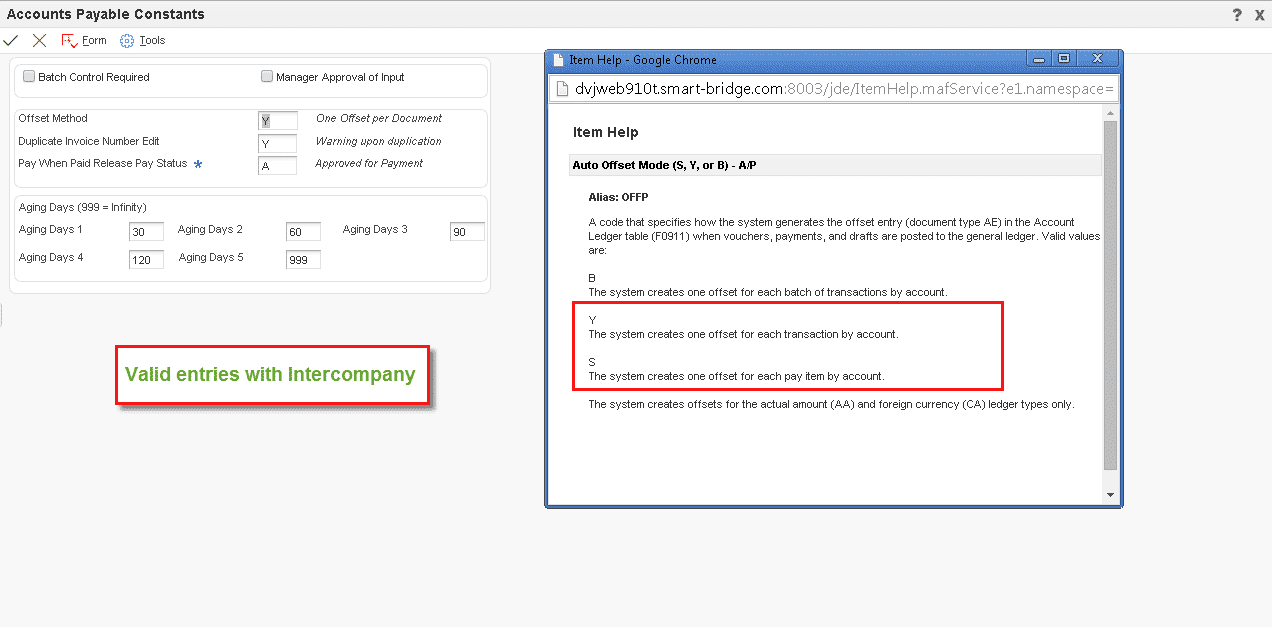Enable Batch Control Required checkbox
The width and height of the screenshot is (1272, 628).
[x=29, y=76]
